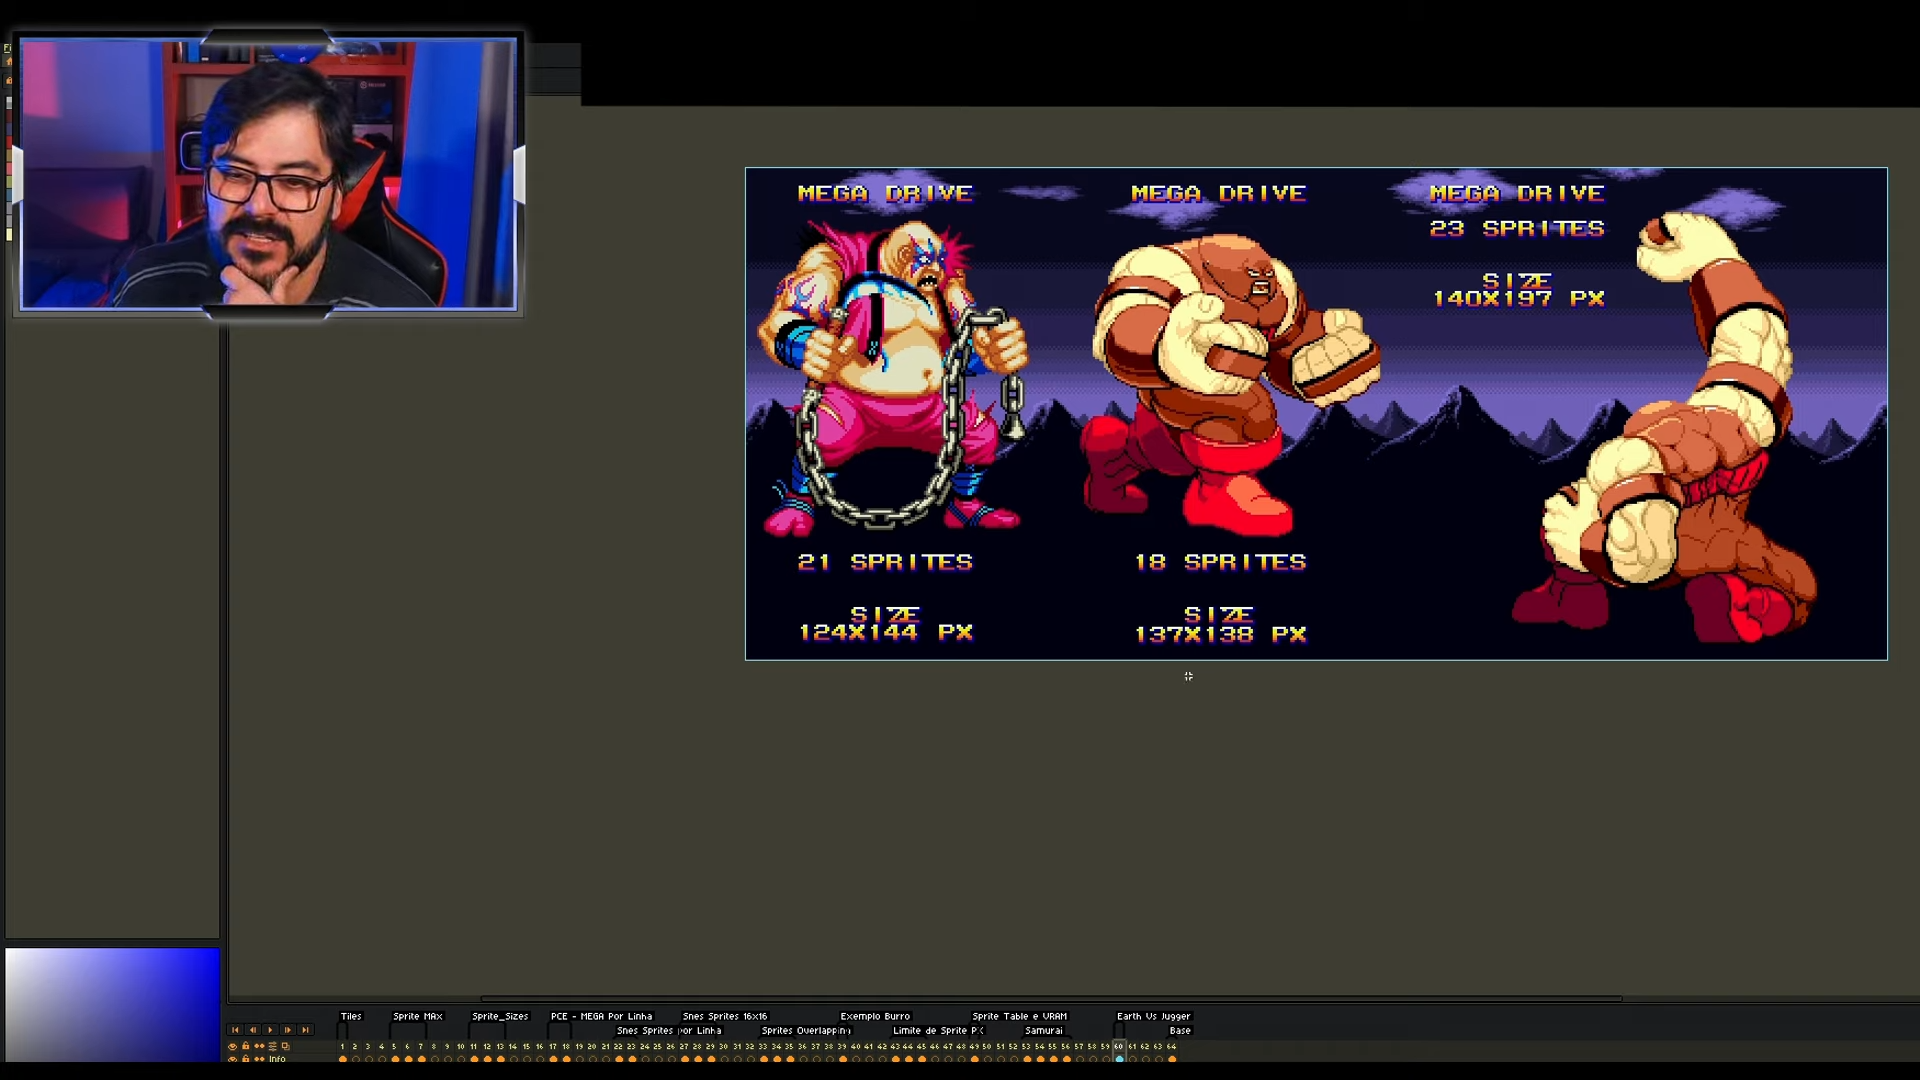Image resolution: width=1920 pixels, height=1080 pixels.
Task: Select the Limite de Sprite PX tag
Action: click(938, 1030)
